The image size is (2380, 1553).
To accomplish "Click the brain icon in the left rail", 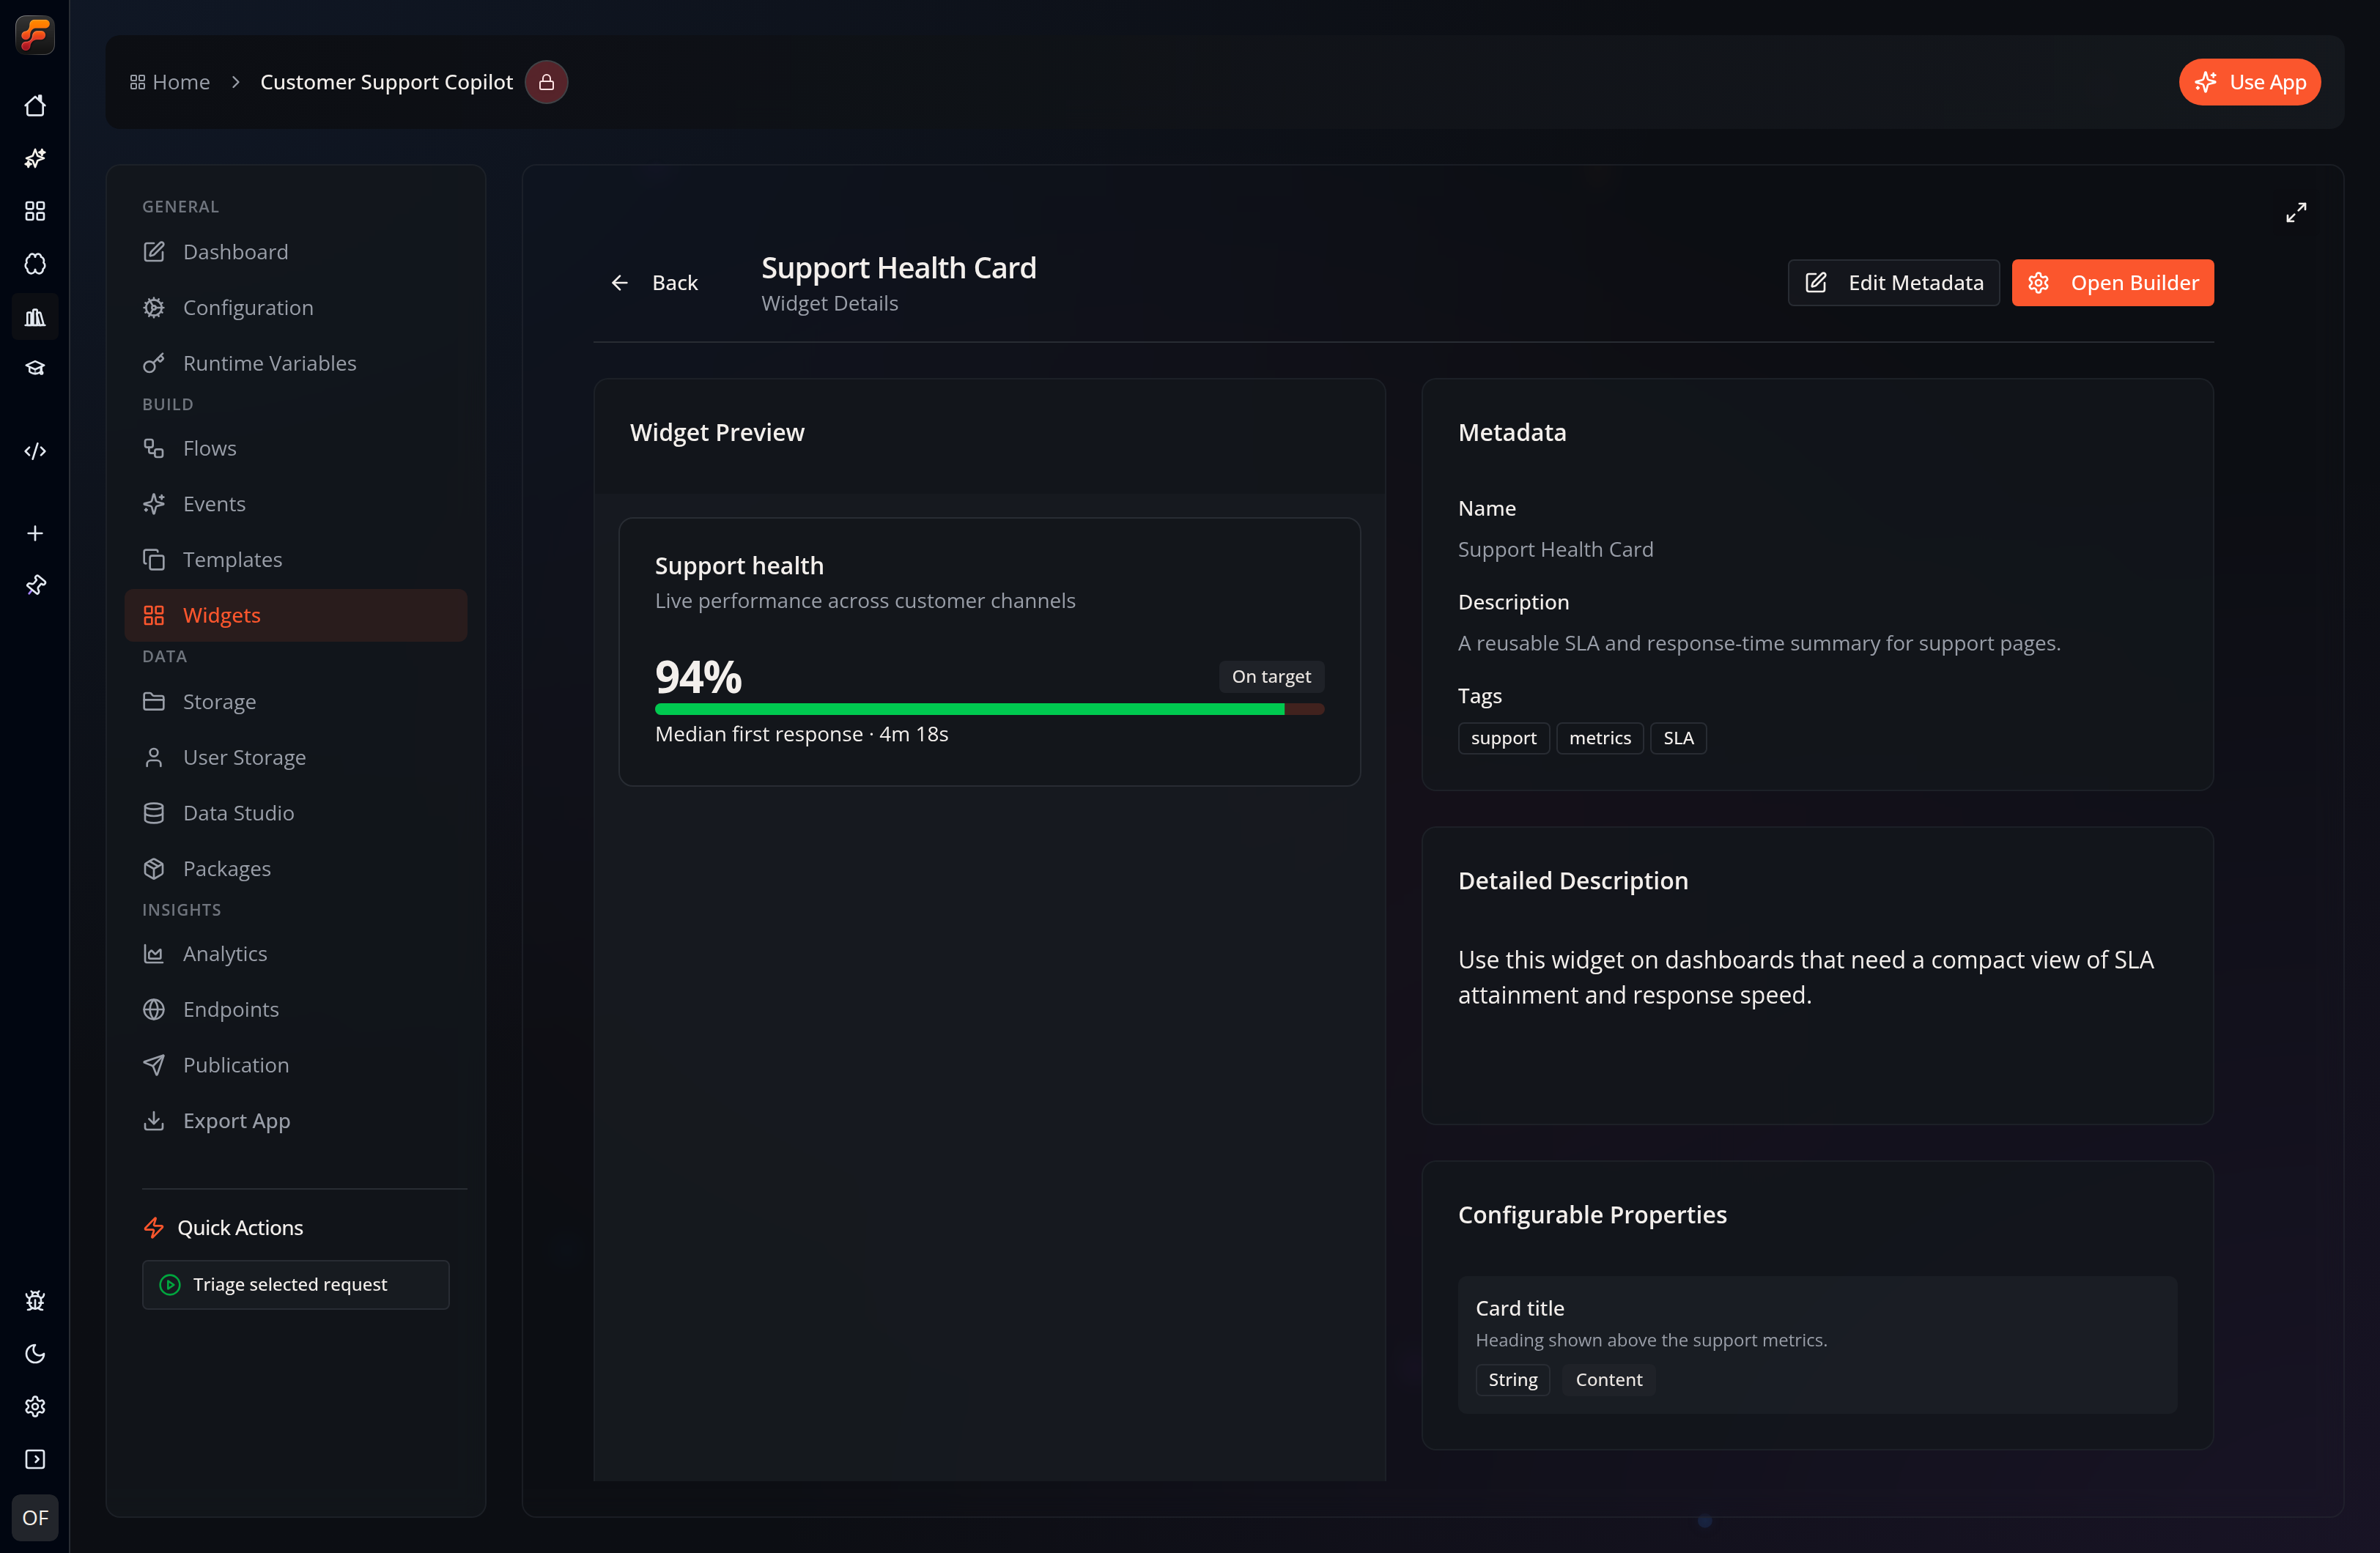I will click(35, 264).
